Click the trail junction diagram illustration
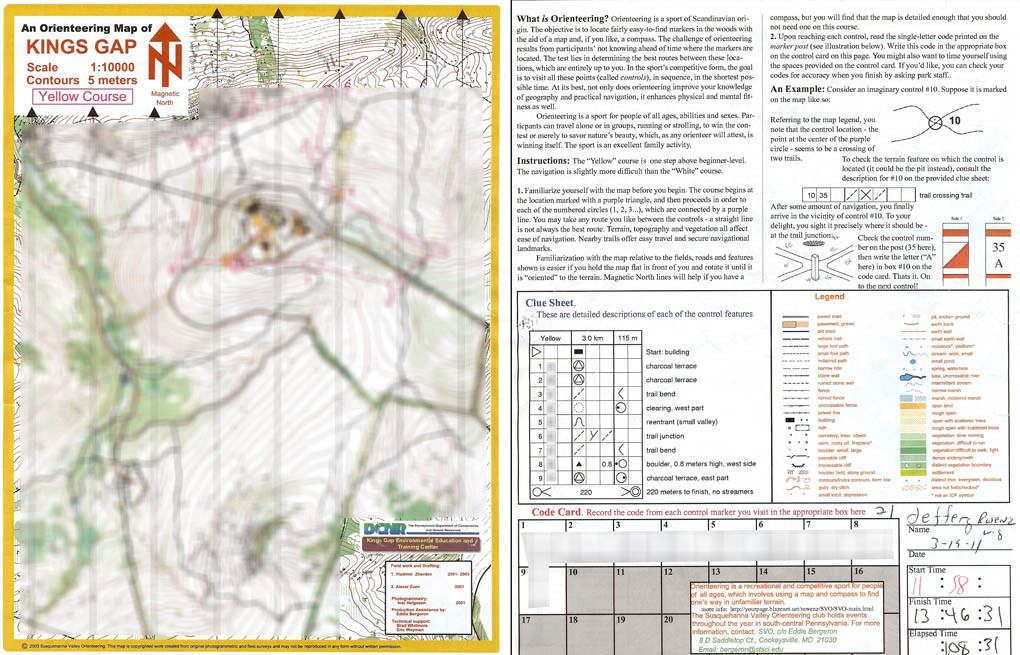The width and height of the screenshot is (1020, 655). point(811,257)
